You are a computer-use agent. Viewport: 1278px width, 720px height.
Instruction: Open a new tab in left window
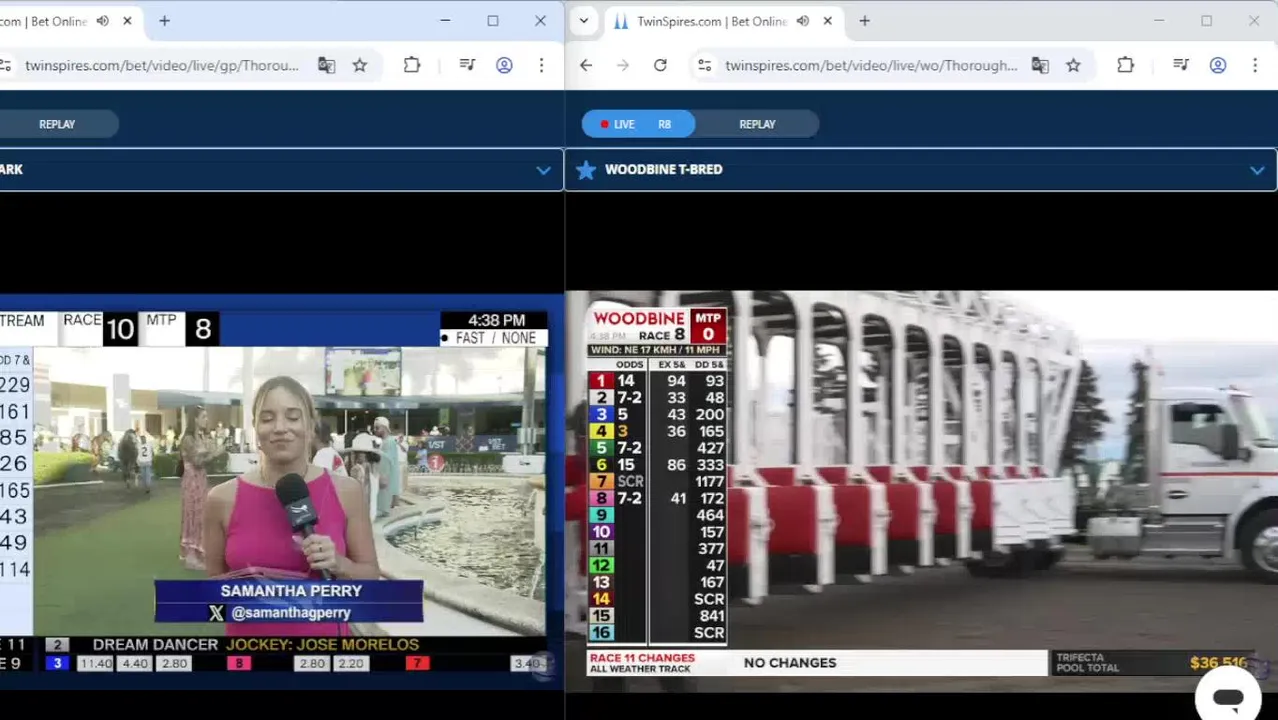164,21
